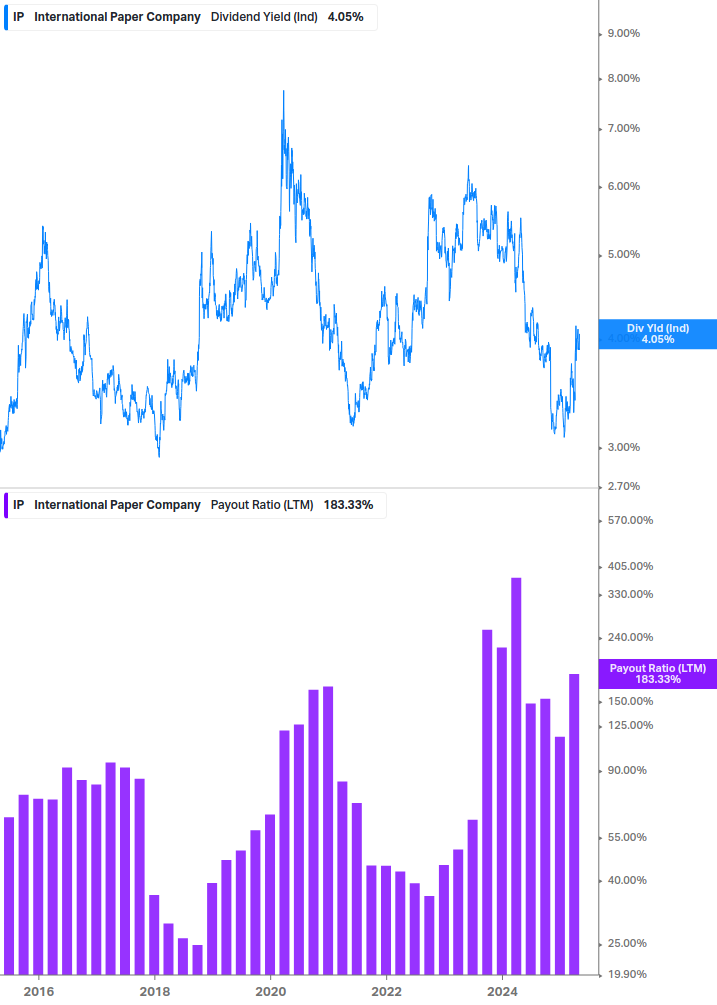Click the 405.00% payout axis label
This screenshot has height=1005, width=717.
(630, 567)
